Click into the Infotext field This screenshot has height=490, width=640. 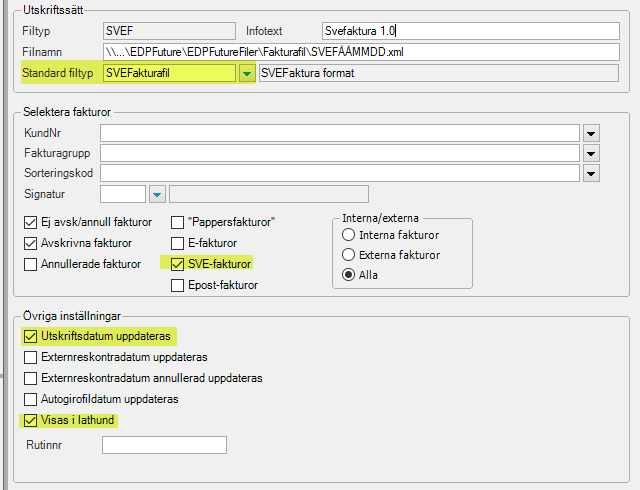coord(471,31)
